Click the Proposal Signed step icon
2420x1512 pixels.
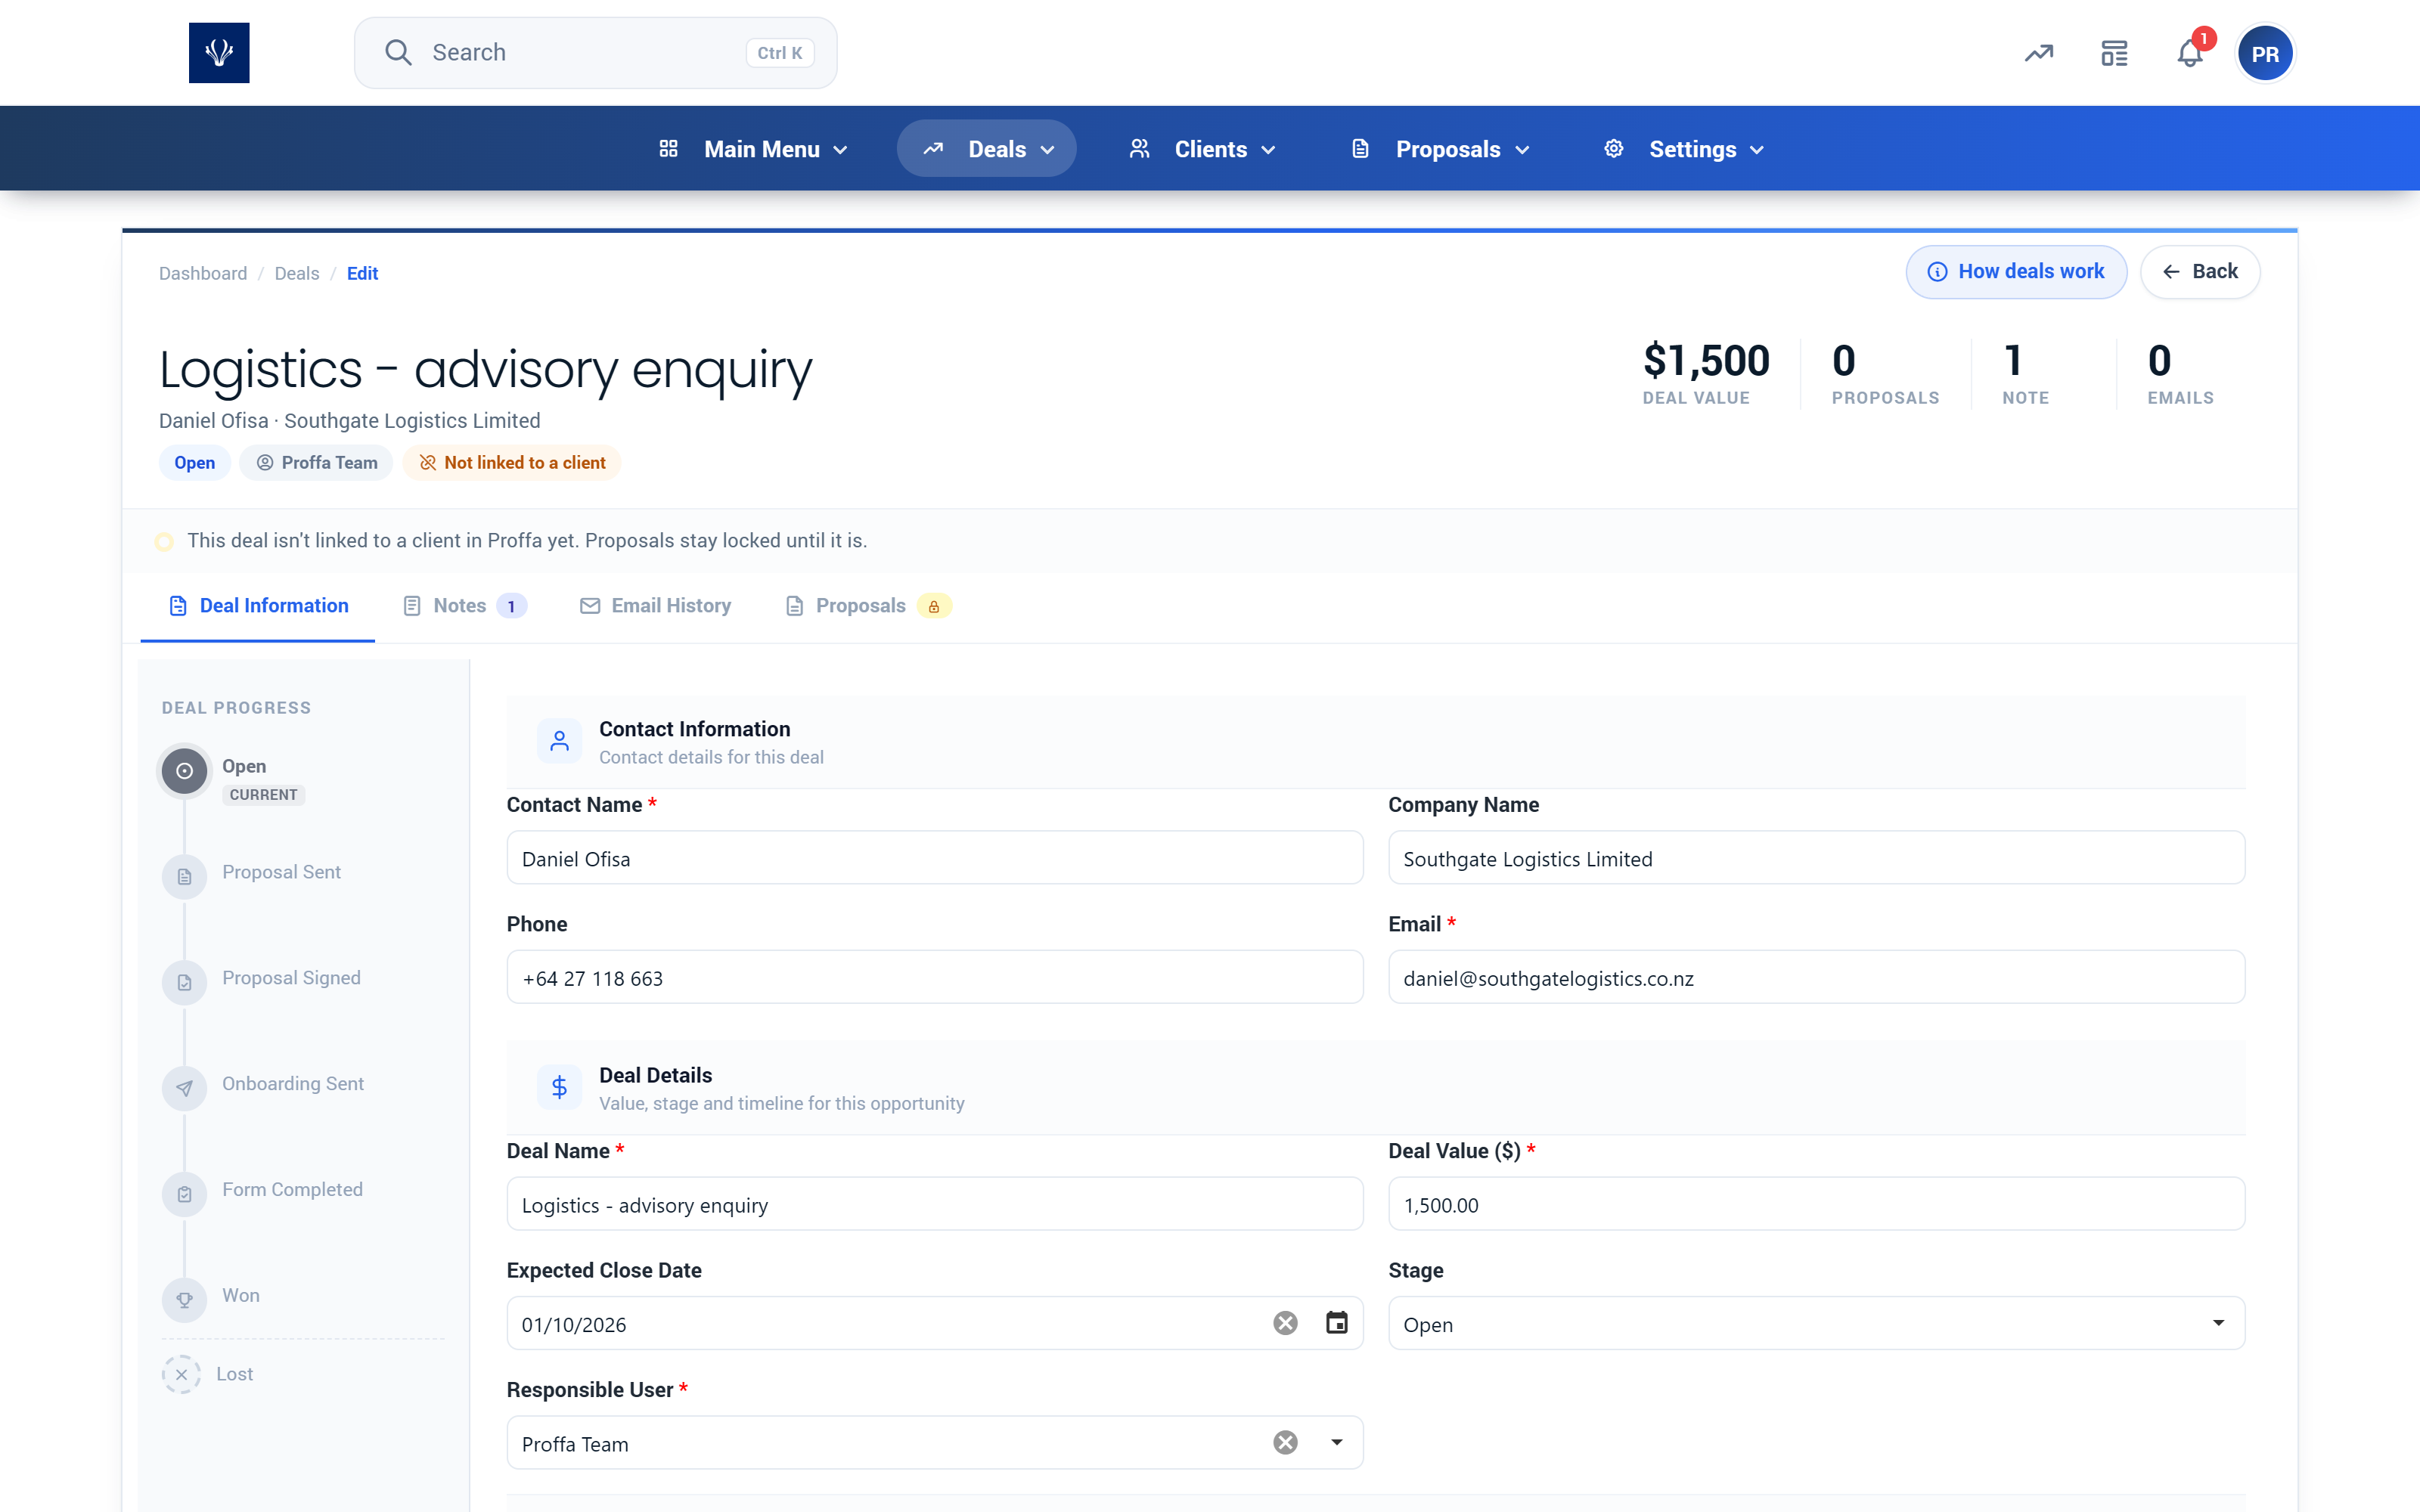click(x=184, y=983)
